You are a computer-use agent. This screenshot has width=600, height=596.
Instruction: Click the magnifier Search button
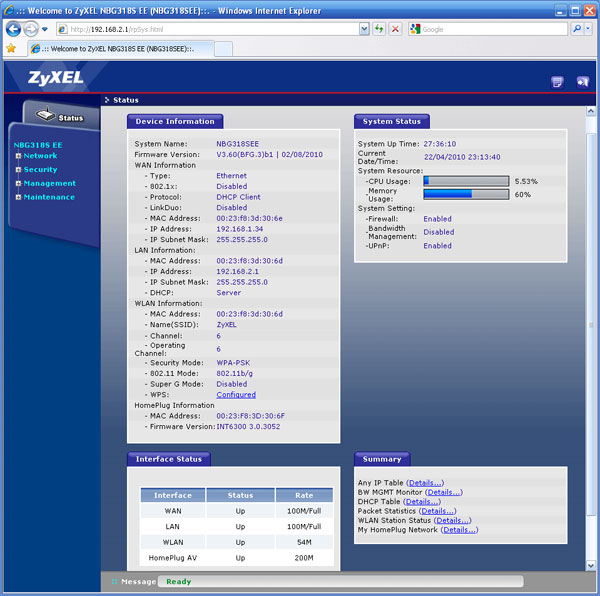click(577, 29)
